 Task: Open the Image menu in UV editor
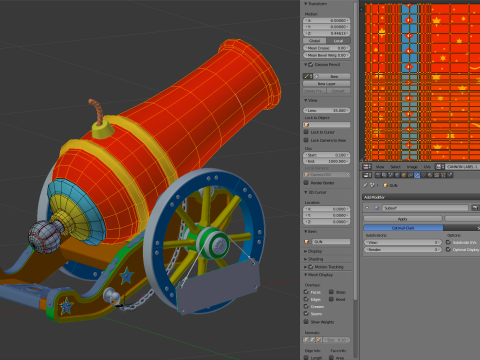click(412, 167)
